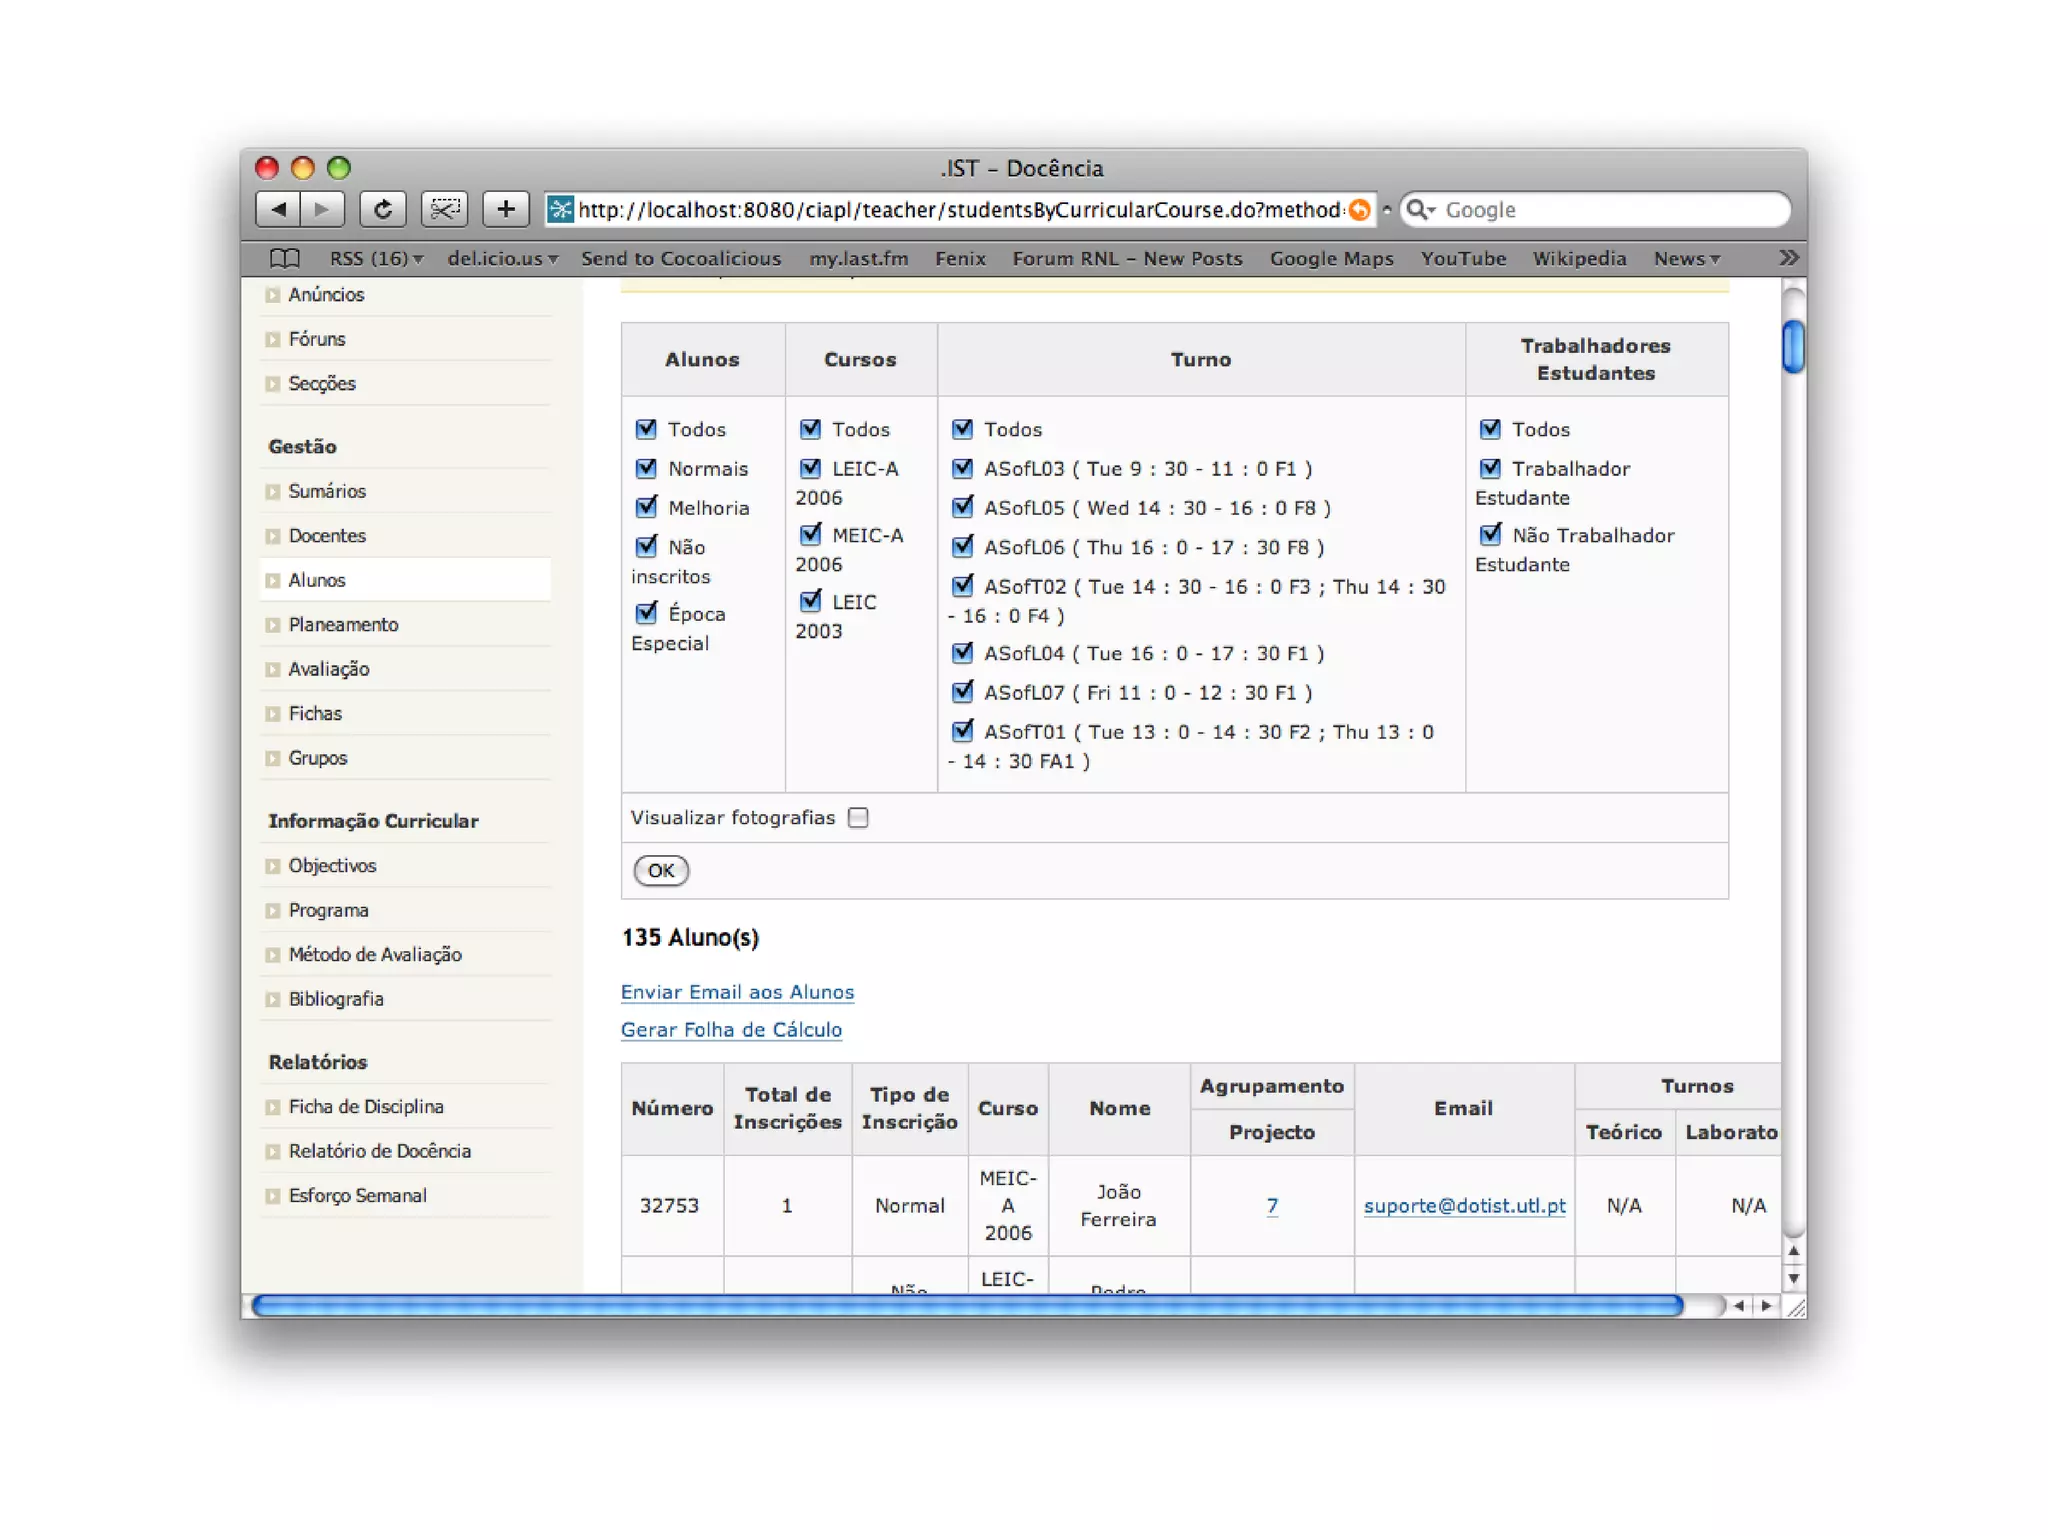Viewport: 2048px width, 1536px height.
Task: Click the OK filter button
Action: (x=660, y=870)
